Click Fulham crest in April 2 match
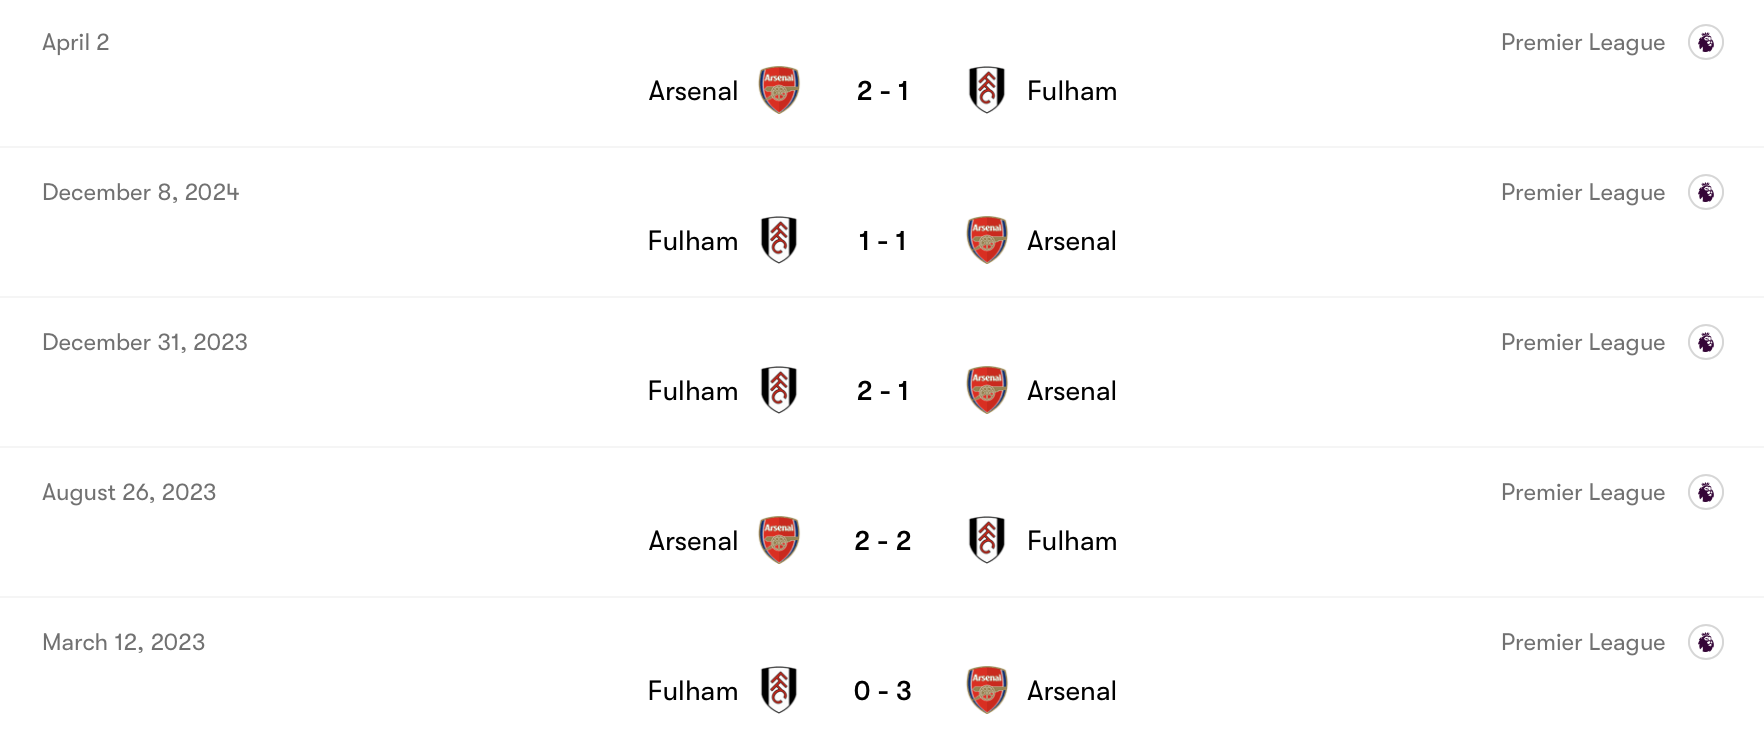Screen dimensions: 1764x742 click(987, 90)
